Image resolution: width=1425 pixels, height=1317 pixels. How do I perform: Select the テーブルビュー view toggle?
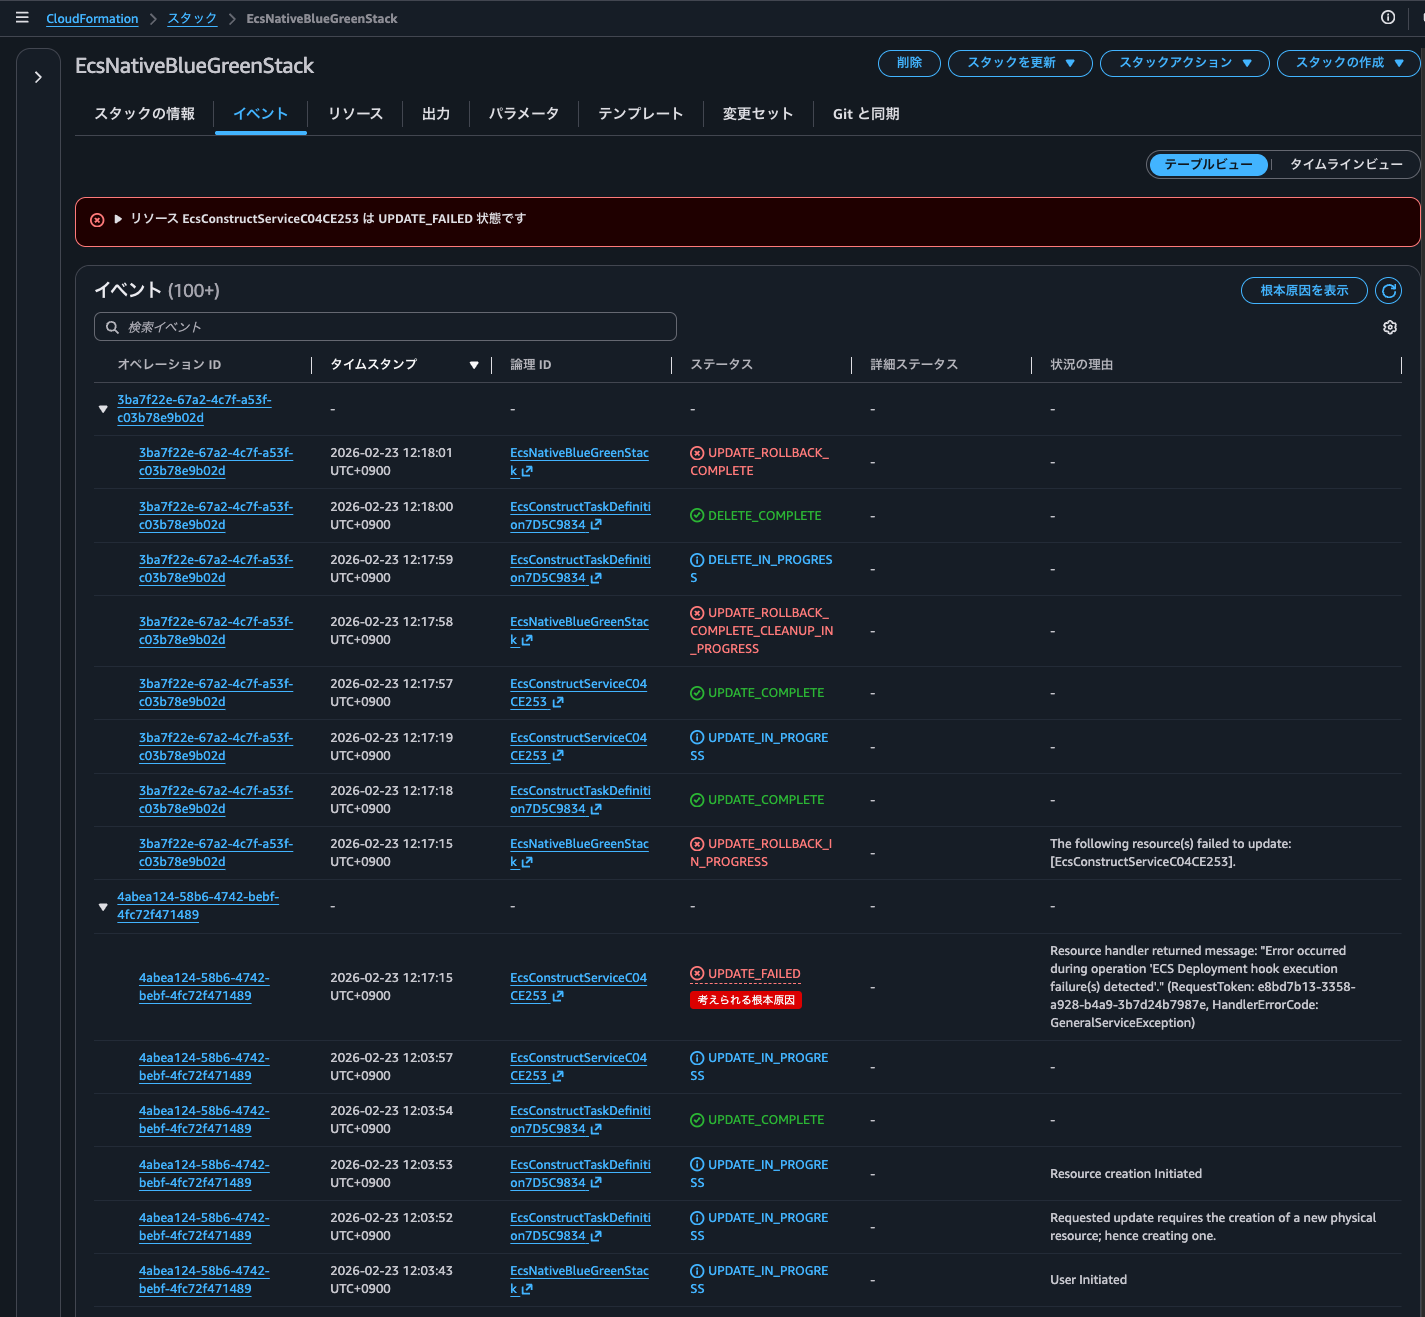(x=1208, y=164)
